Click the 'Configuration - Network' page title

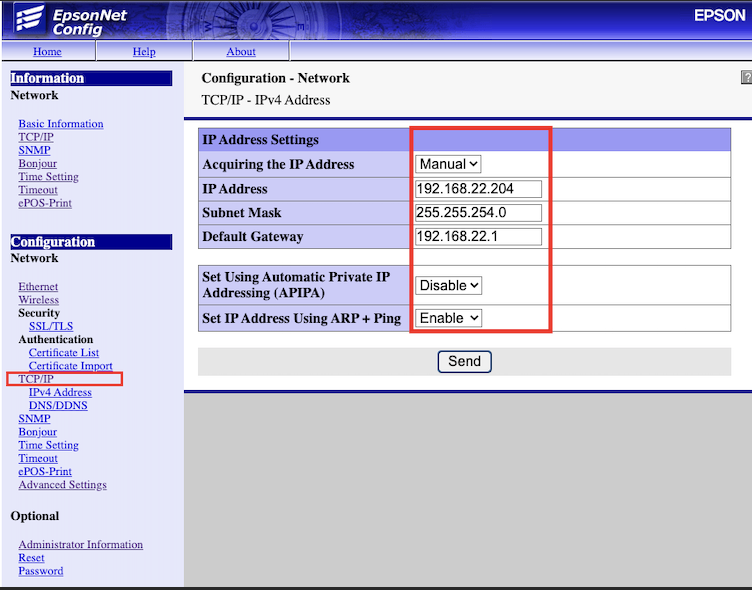(275, 78)
